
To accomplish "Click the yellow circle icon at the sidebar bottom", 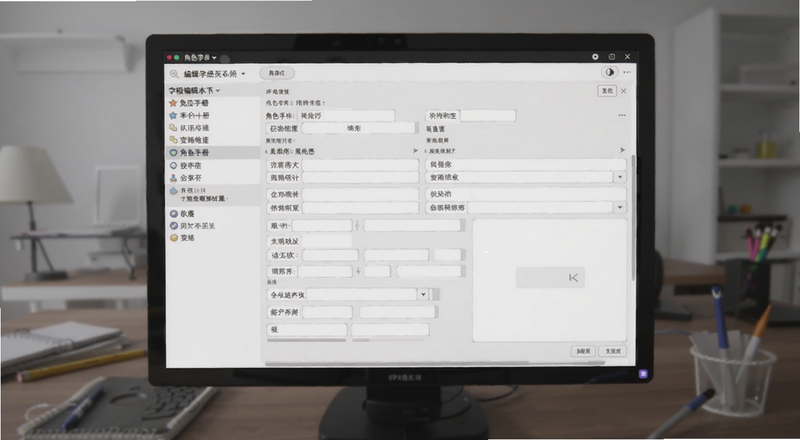I will click(x=173, y=238).
